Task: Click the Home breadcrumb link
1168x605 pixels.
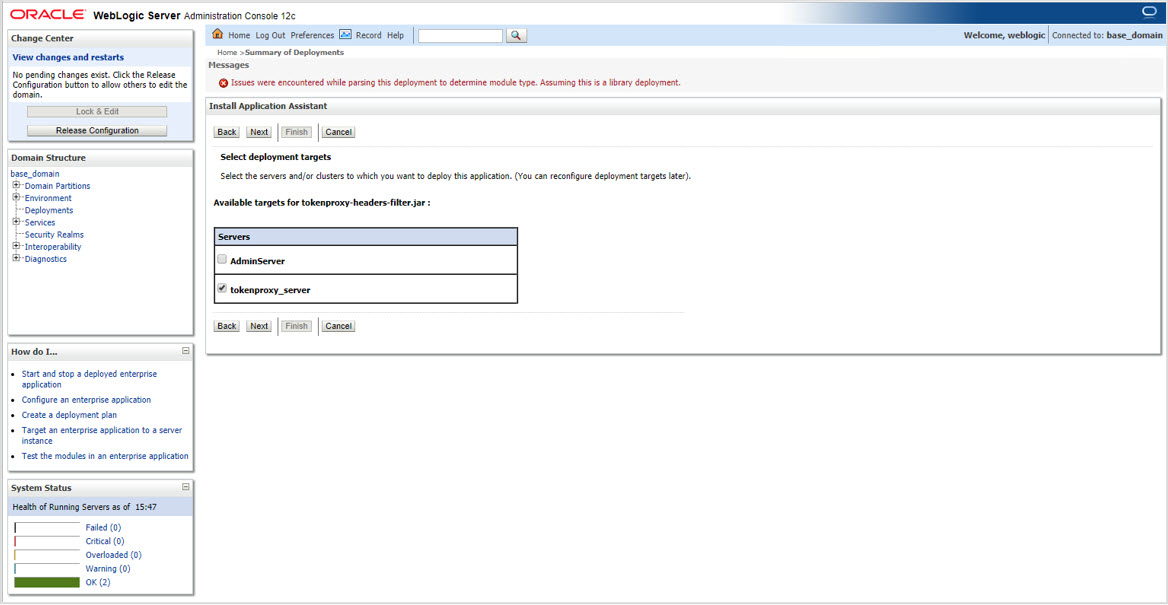Action: tap(226, 53)
